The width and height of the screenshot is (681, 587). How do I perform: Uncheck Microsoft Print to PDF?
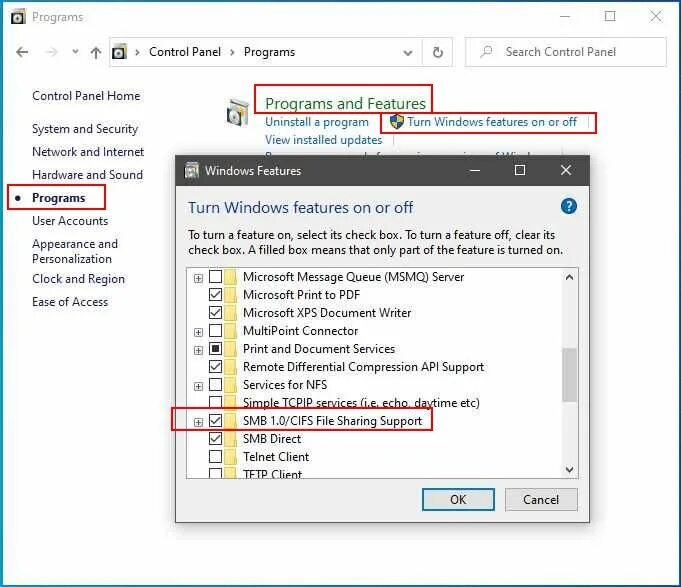point(215,295)
